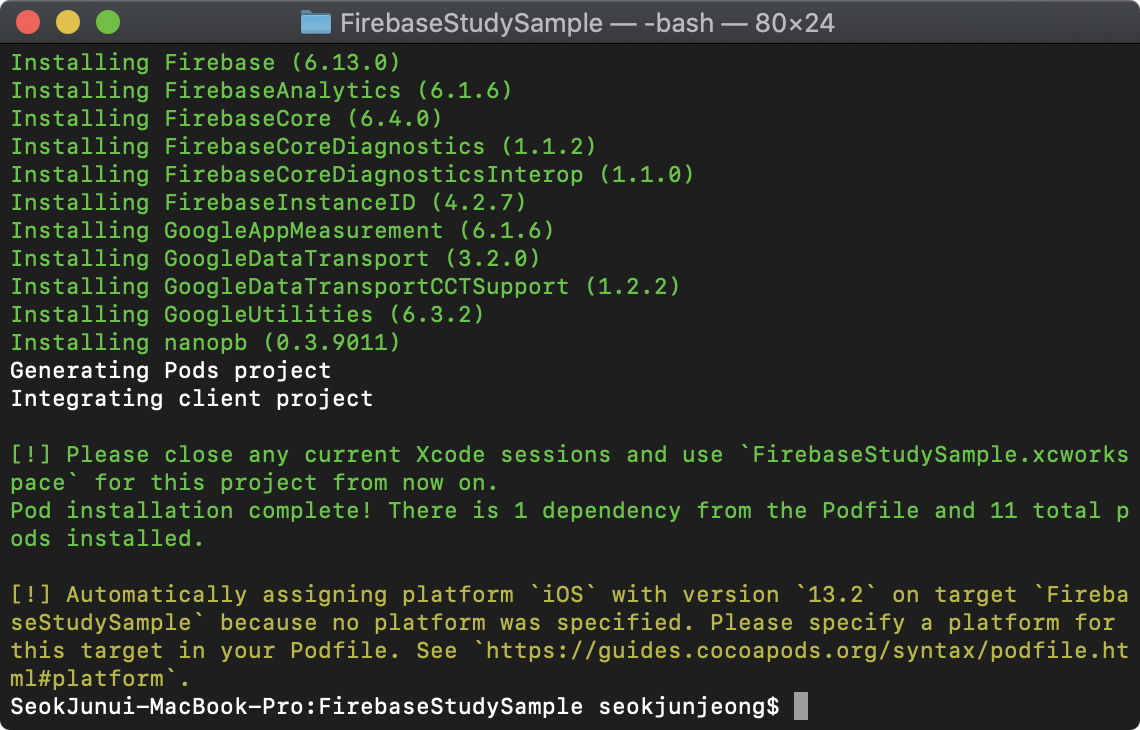The width and height of the screenshot is (1140, 730).
Task: Click the blue folder icon in title bar
Action: pos(316,23)
